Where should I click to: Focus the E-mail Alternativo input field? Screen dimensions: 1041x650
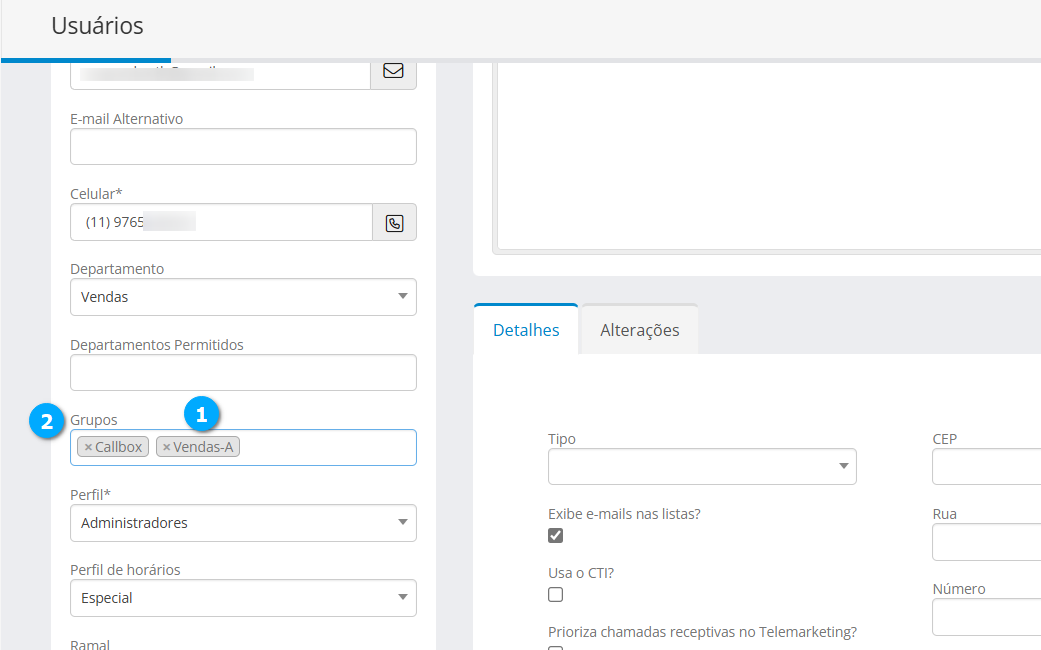pyautogui.click(x=243, y=146)
